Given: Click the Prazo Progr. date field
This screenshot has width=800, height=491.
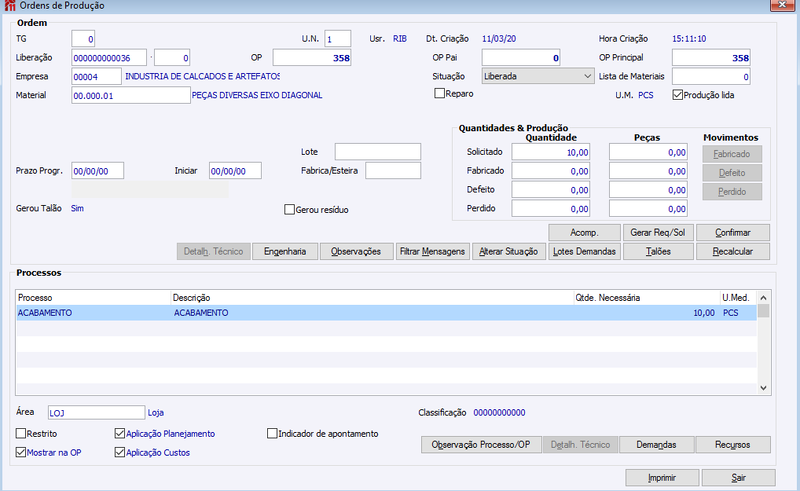Looking at the screenshot, I should [97, 171].
